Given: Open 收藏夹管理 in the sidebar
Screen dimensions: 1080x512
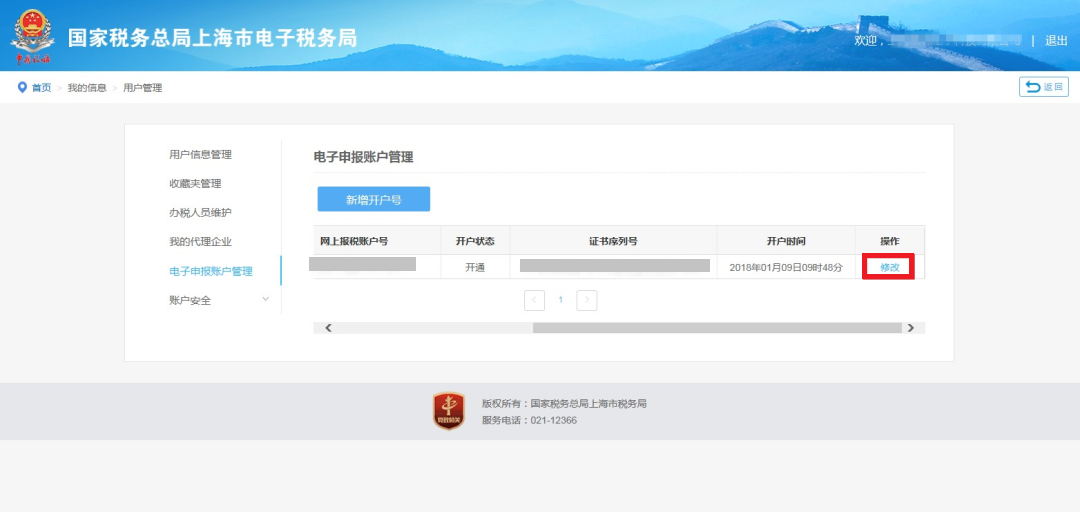Looking at the screenshot, I should tap(195, 184).
